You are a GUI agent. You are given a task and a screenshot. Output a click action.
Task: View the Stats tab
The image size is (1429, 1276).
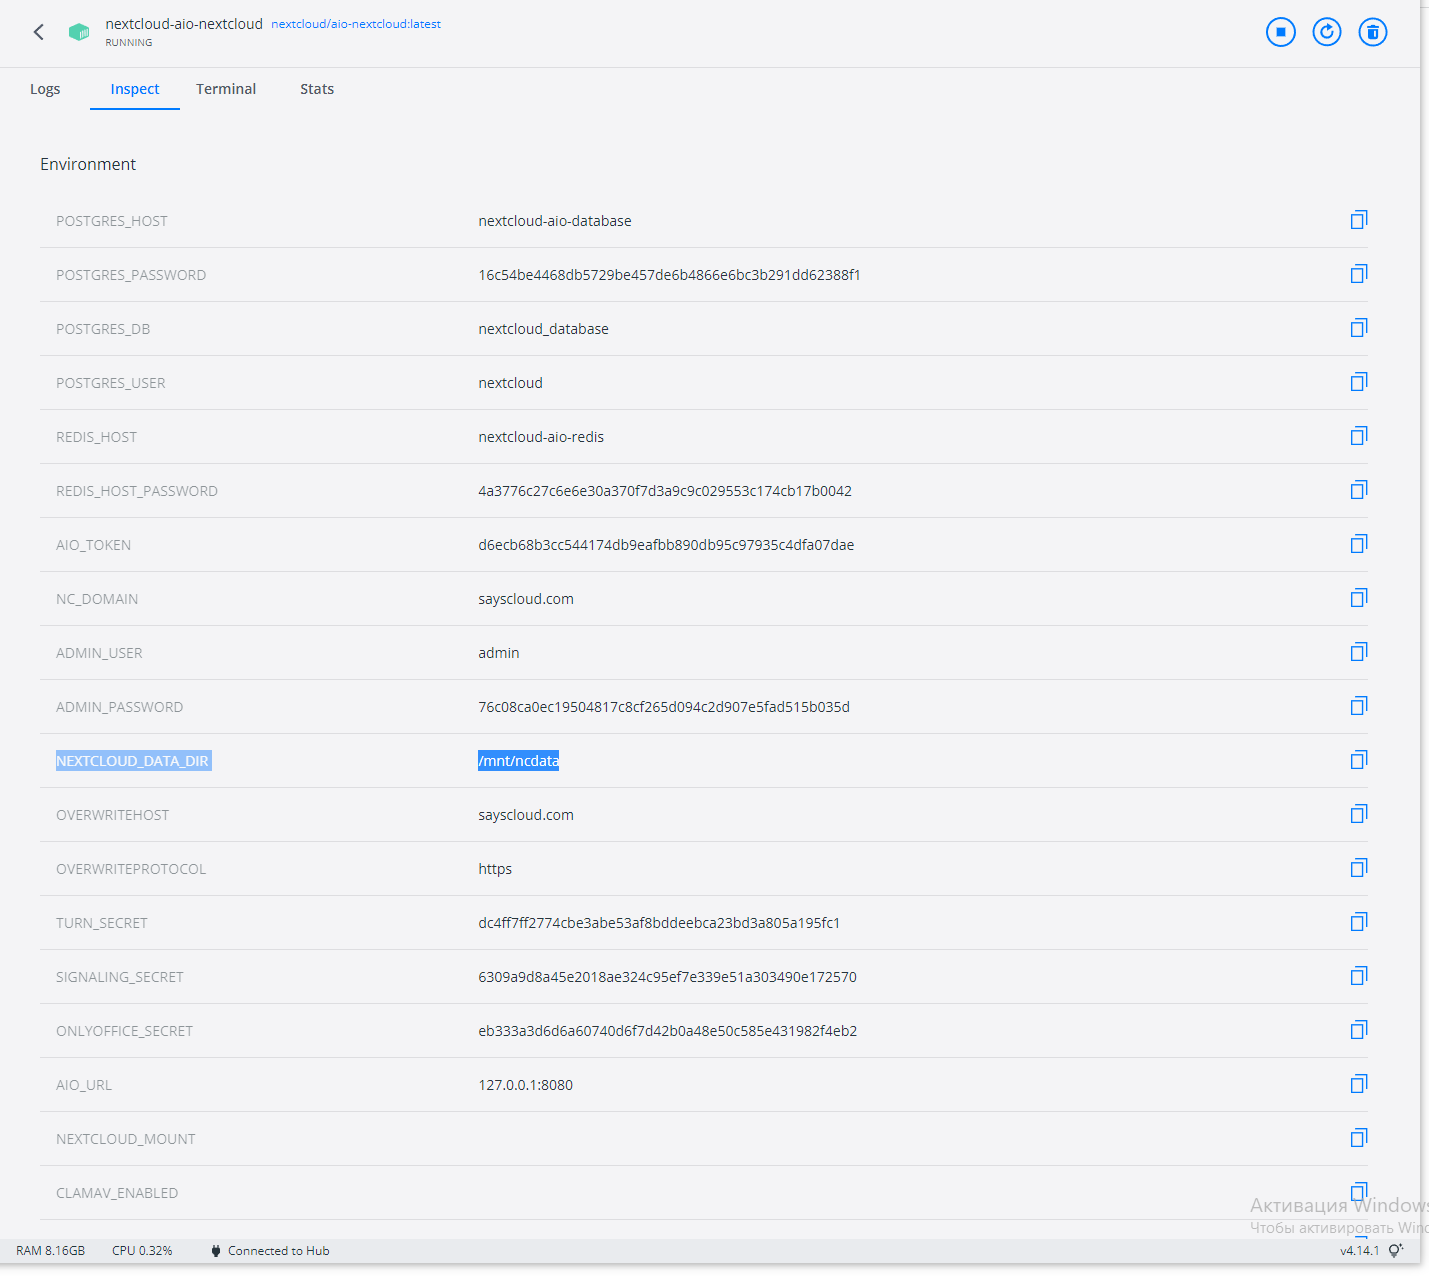coord(317,89)
